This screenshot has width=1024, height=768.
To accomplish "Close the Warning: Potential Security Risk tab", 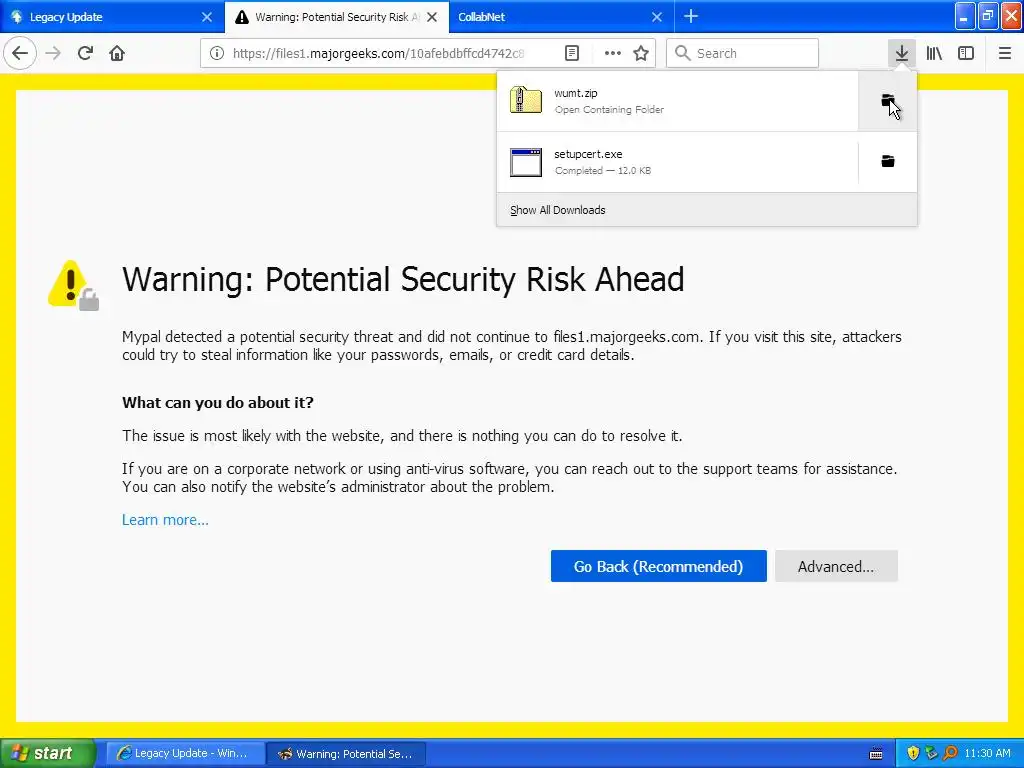I will (432, 17).
